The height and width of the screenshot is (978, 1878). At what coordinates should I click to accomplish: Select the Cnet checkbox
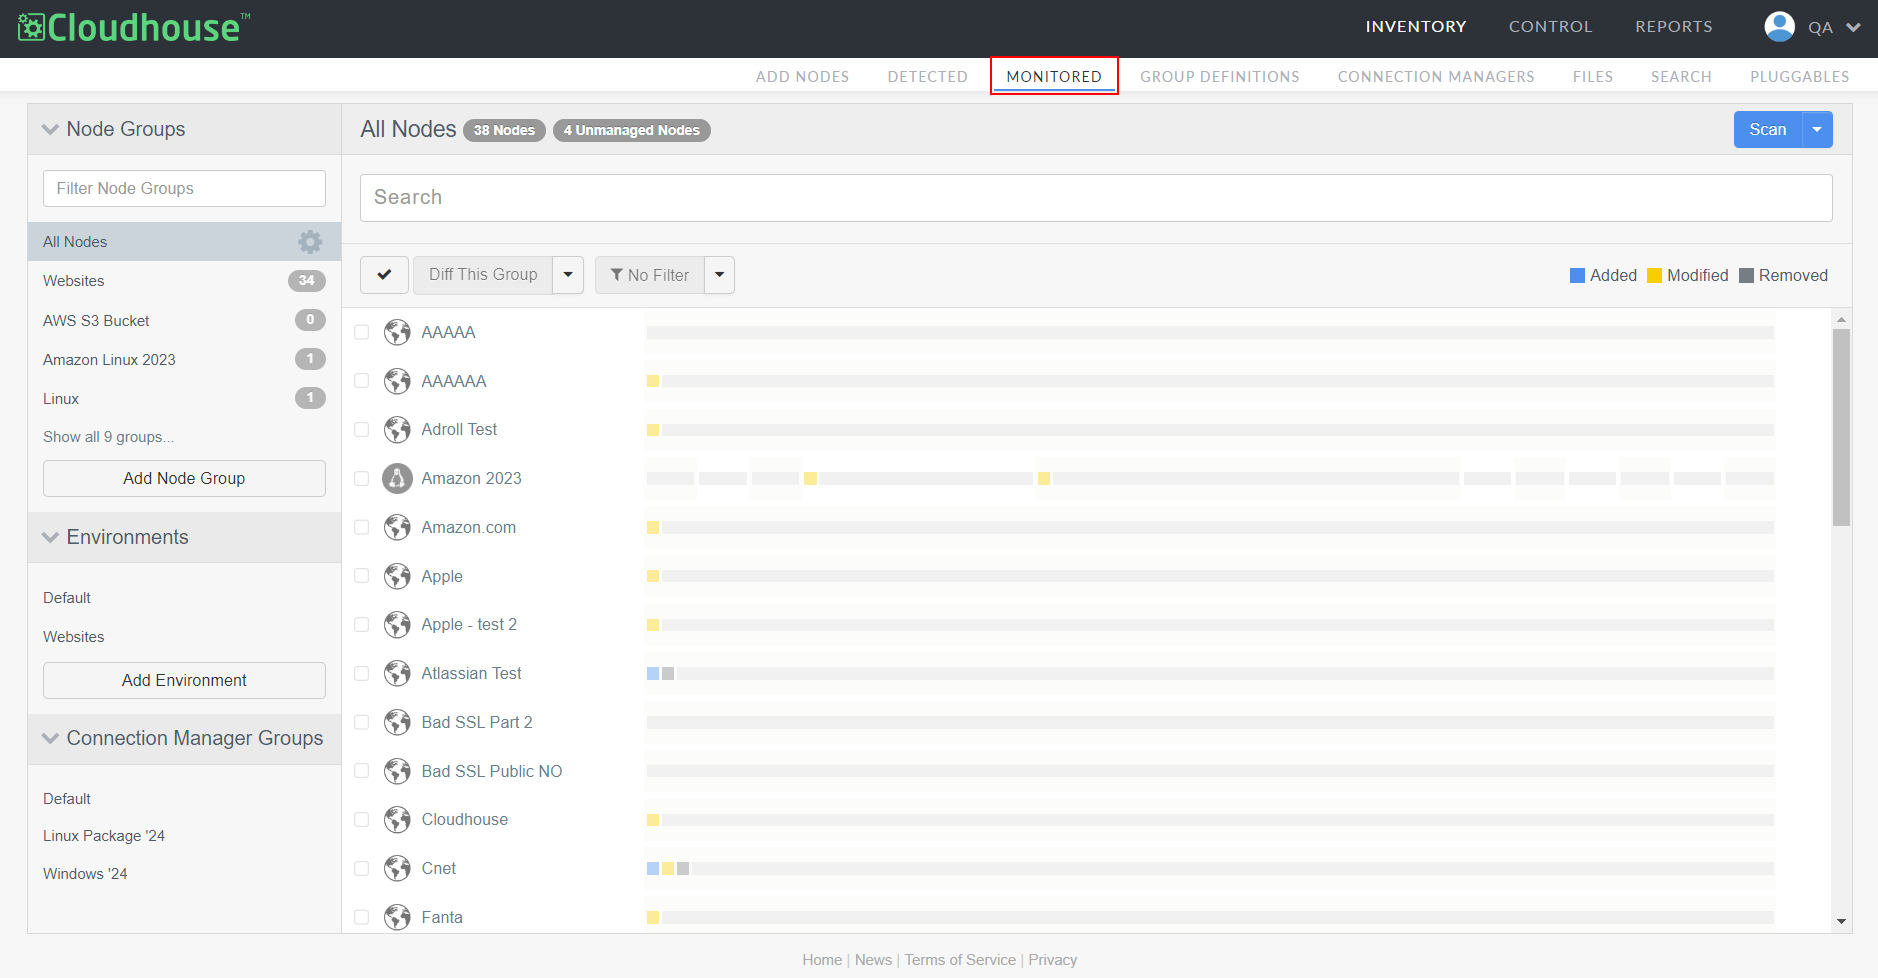tap(362, 868)
